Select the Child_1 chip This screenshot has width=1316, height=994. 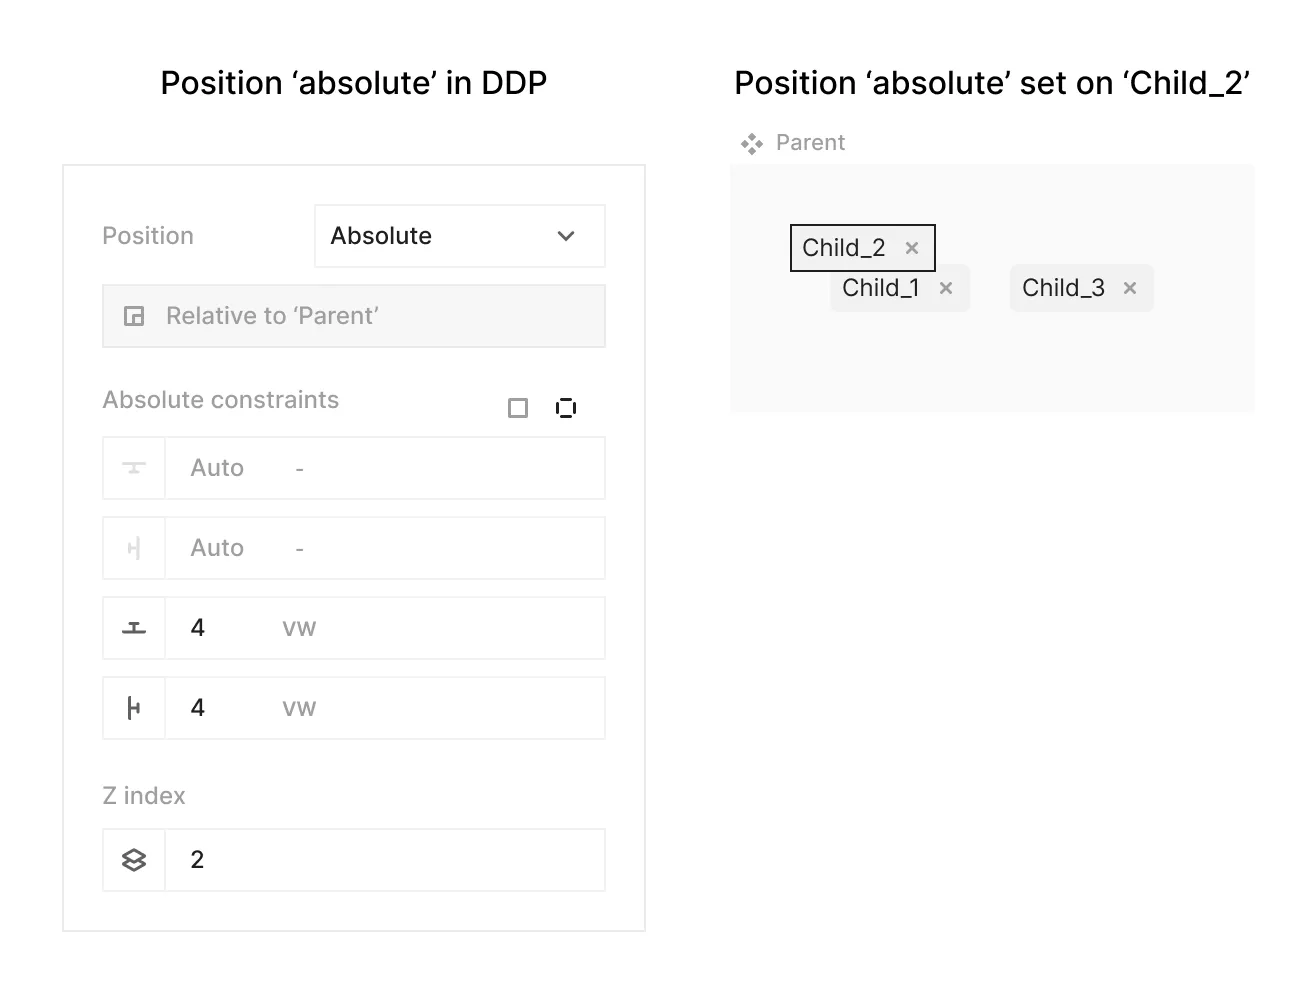900,289
